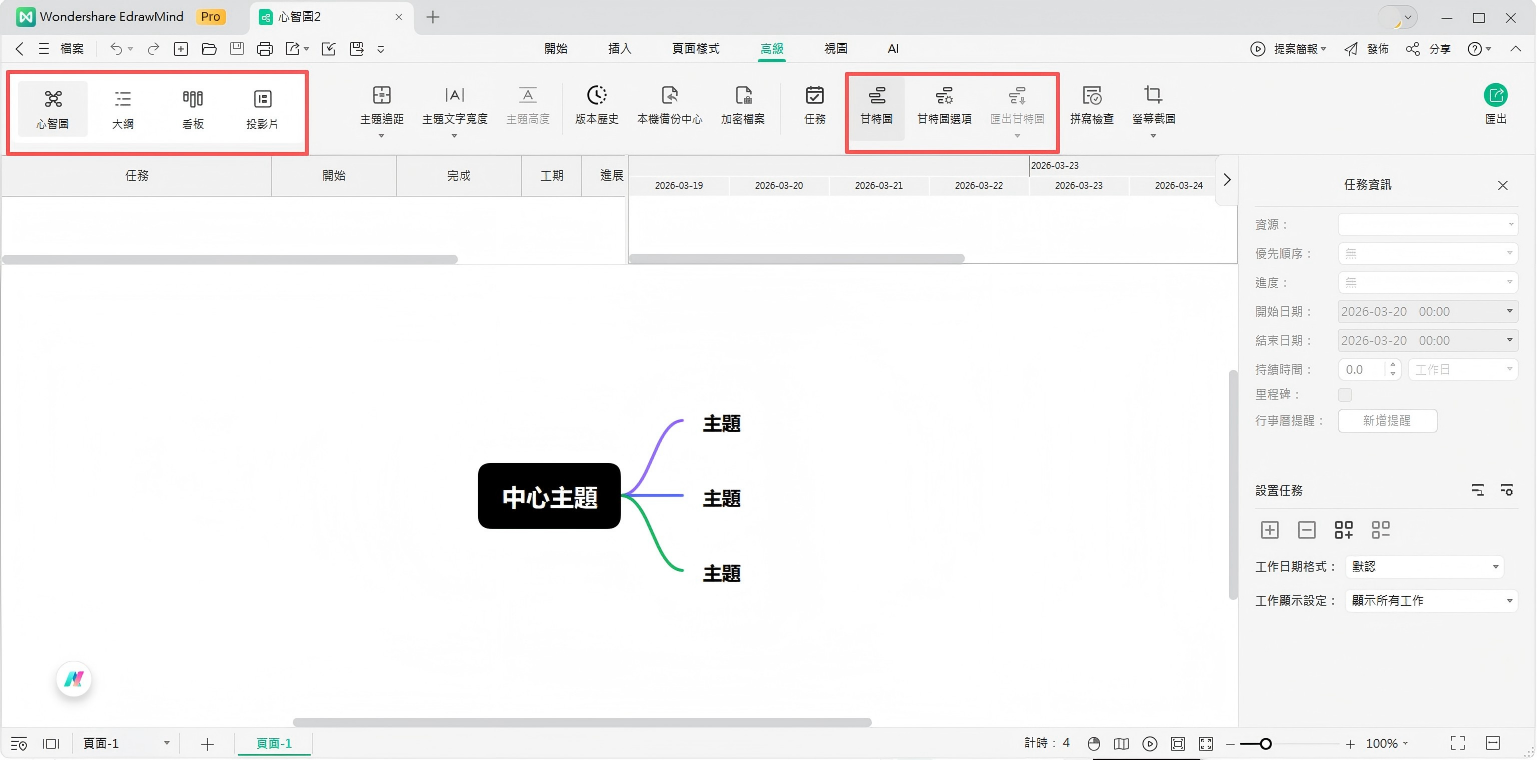This screenshot has width=1537, height=760.
Task: Click the 加密檔案 encrypt file icon
Action: pyautogui.click(x=743, y=105)
